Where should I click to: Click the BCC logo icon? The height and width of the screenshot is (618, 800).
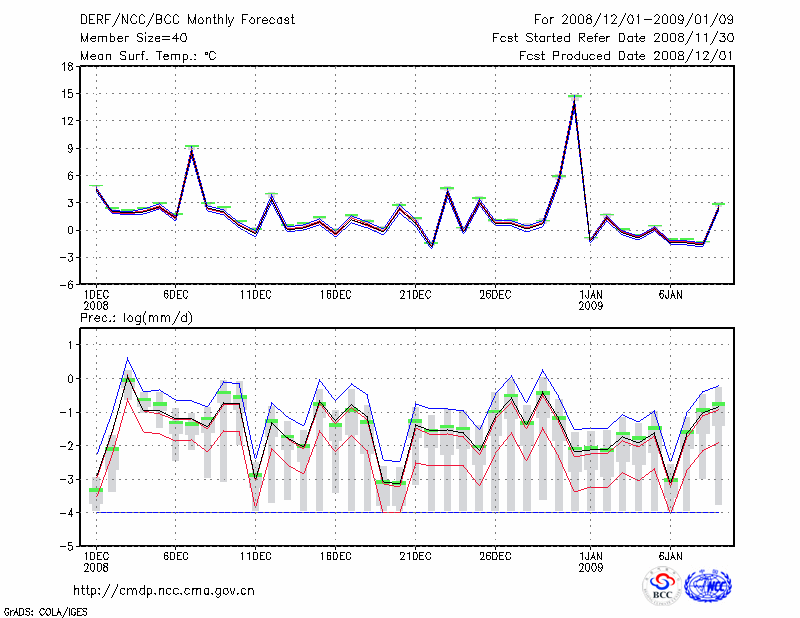[661, 586]
